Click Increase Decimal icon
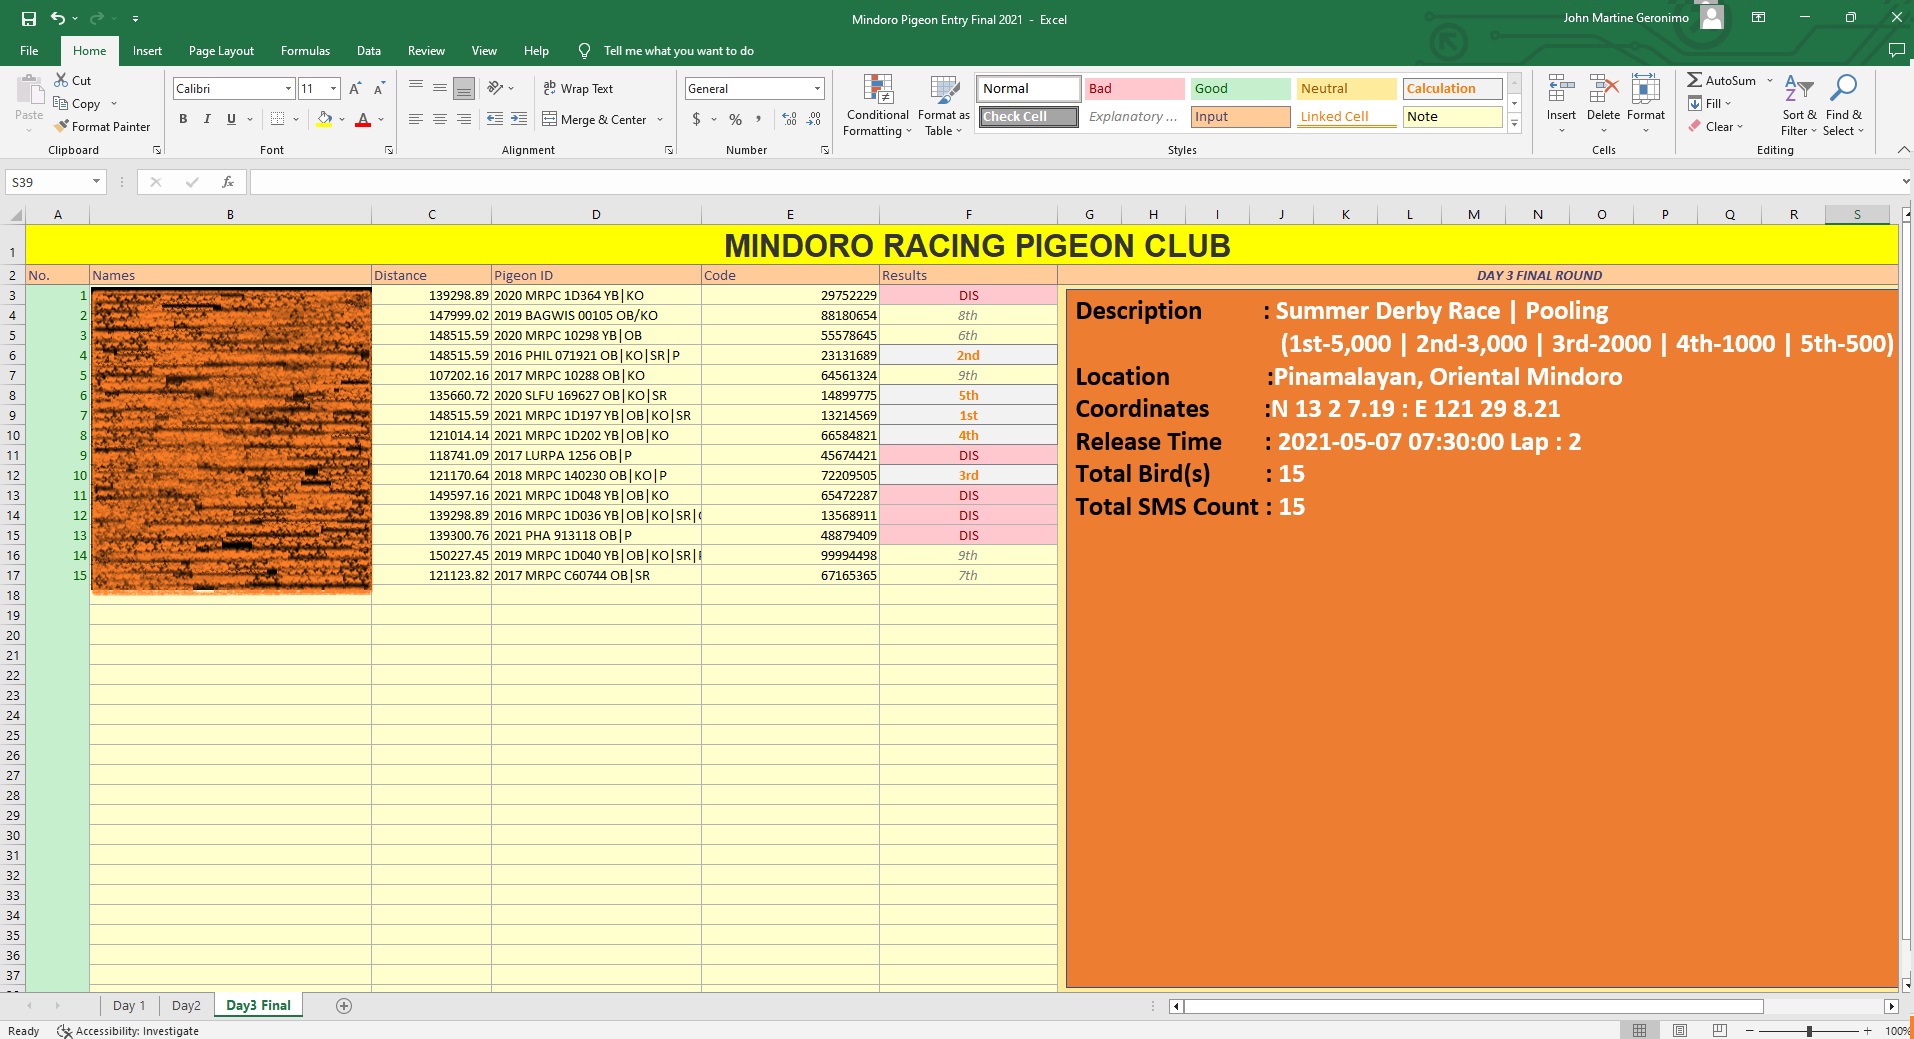The image size is (1914, 1039). 790,119
